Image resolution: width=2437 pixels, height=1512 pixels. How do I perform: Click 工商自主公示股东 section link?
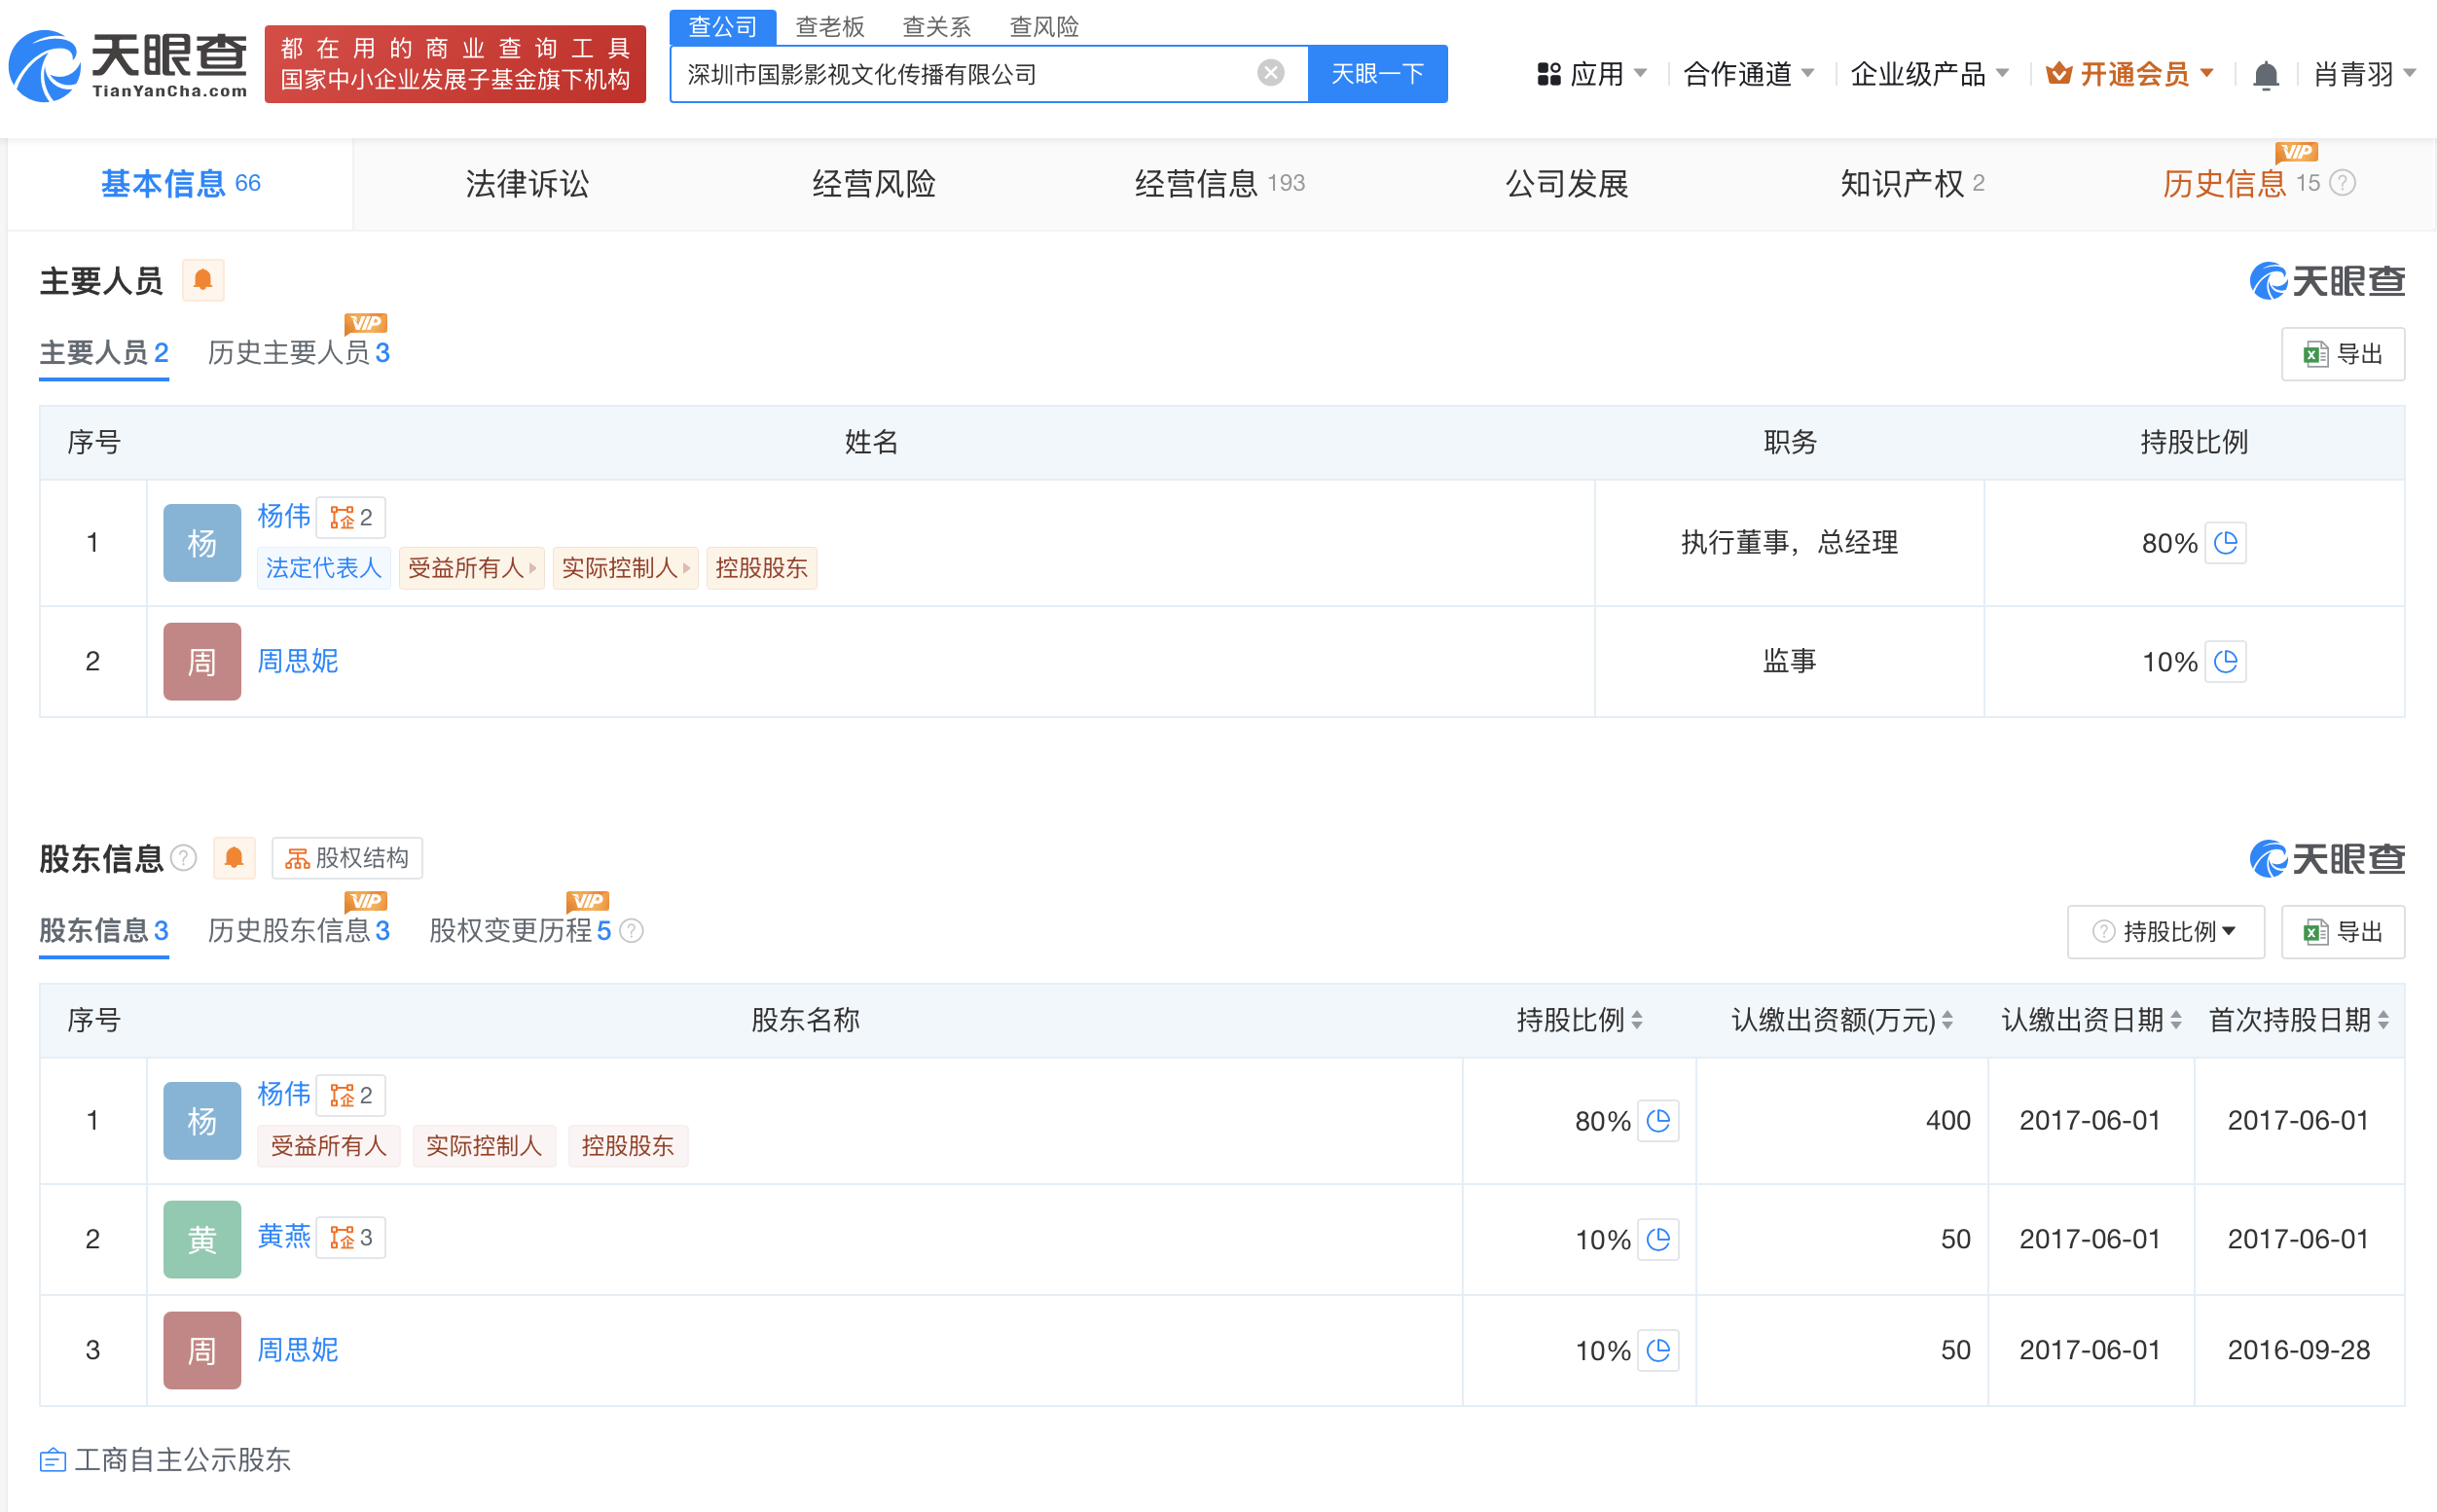tap(165, 1460)
